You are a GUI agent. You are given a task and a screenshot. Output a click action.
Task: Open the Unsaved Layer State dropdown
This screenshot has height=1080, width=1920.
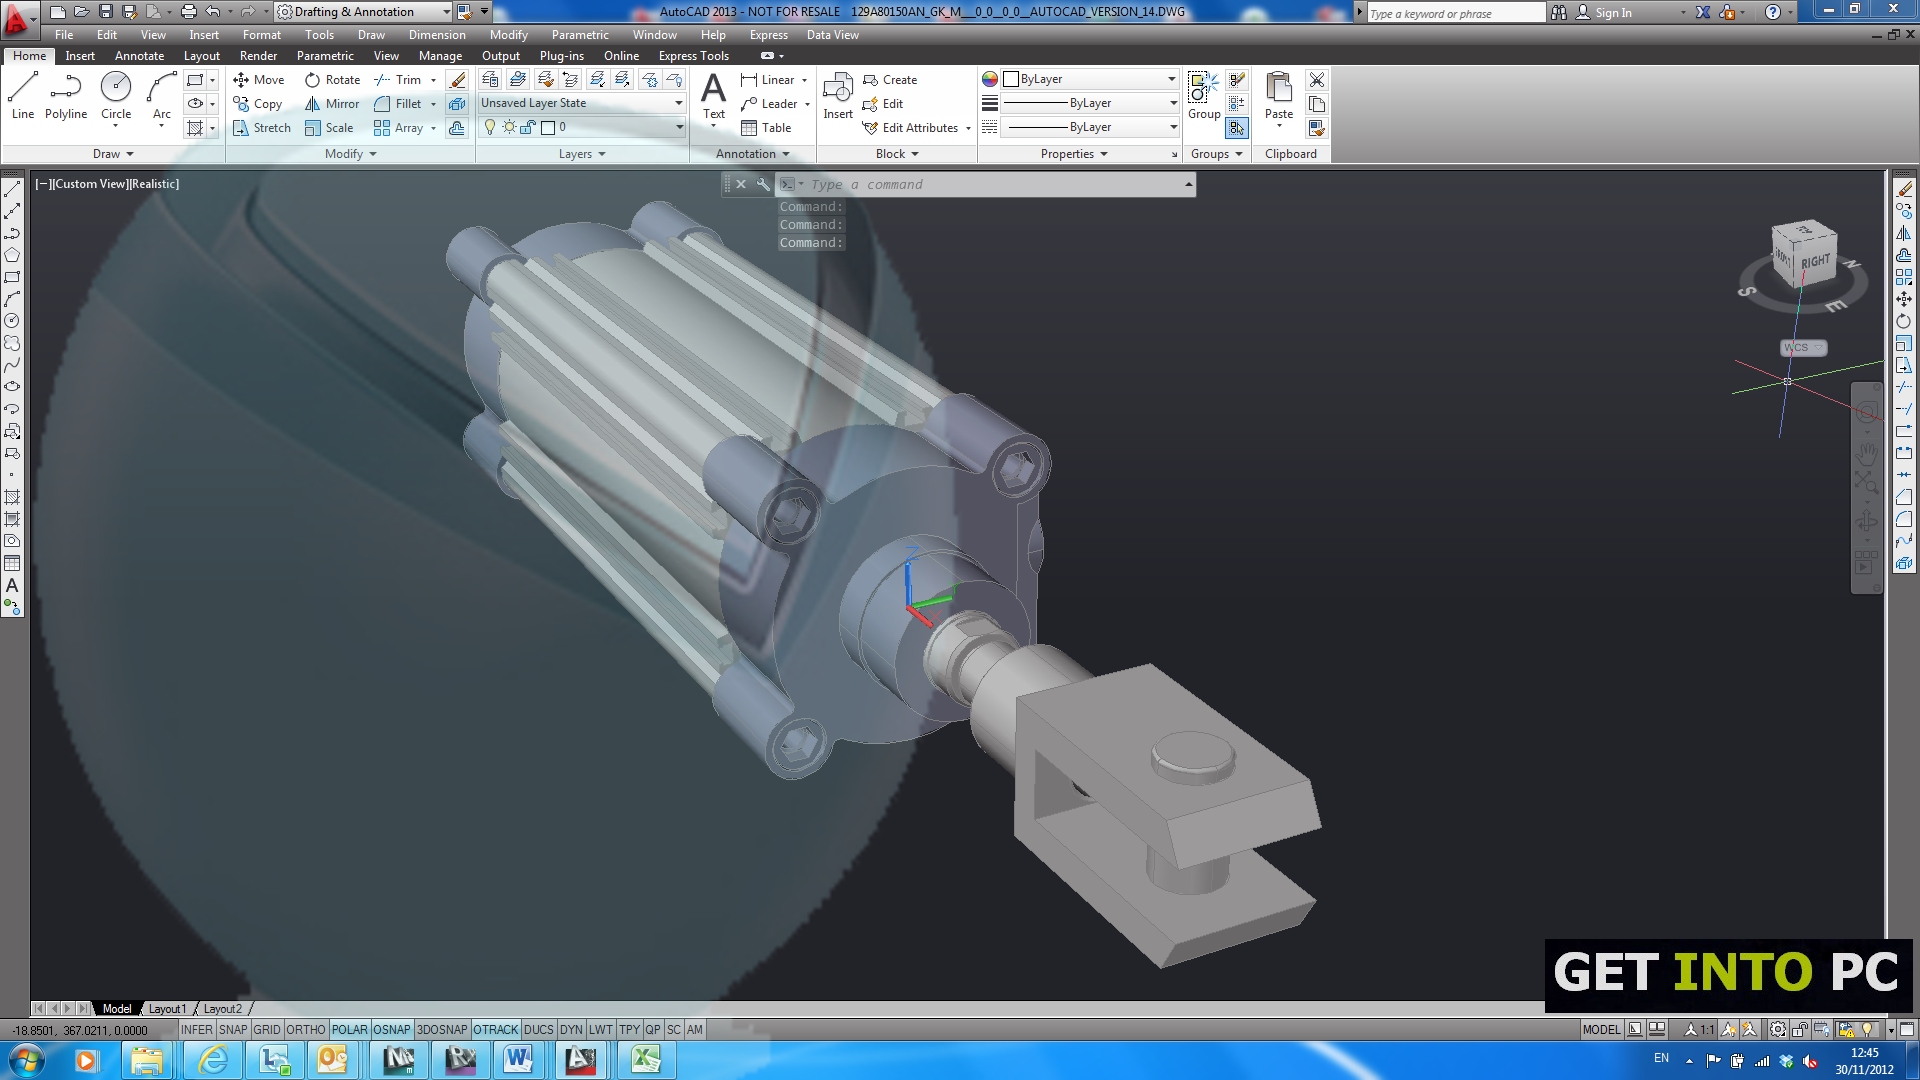point(581,103)
